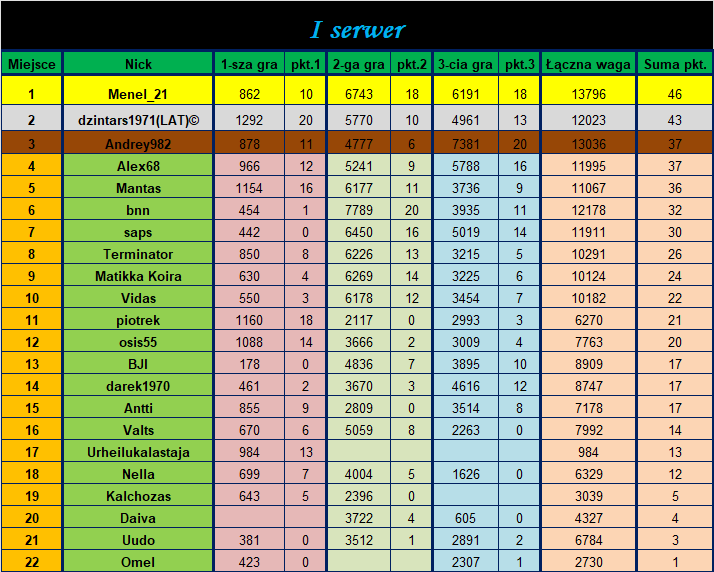Select the Menel_21 nick cell
714x572 pixels.
point(138,93)
